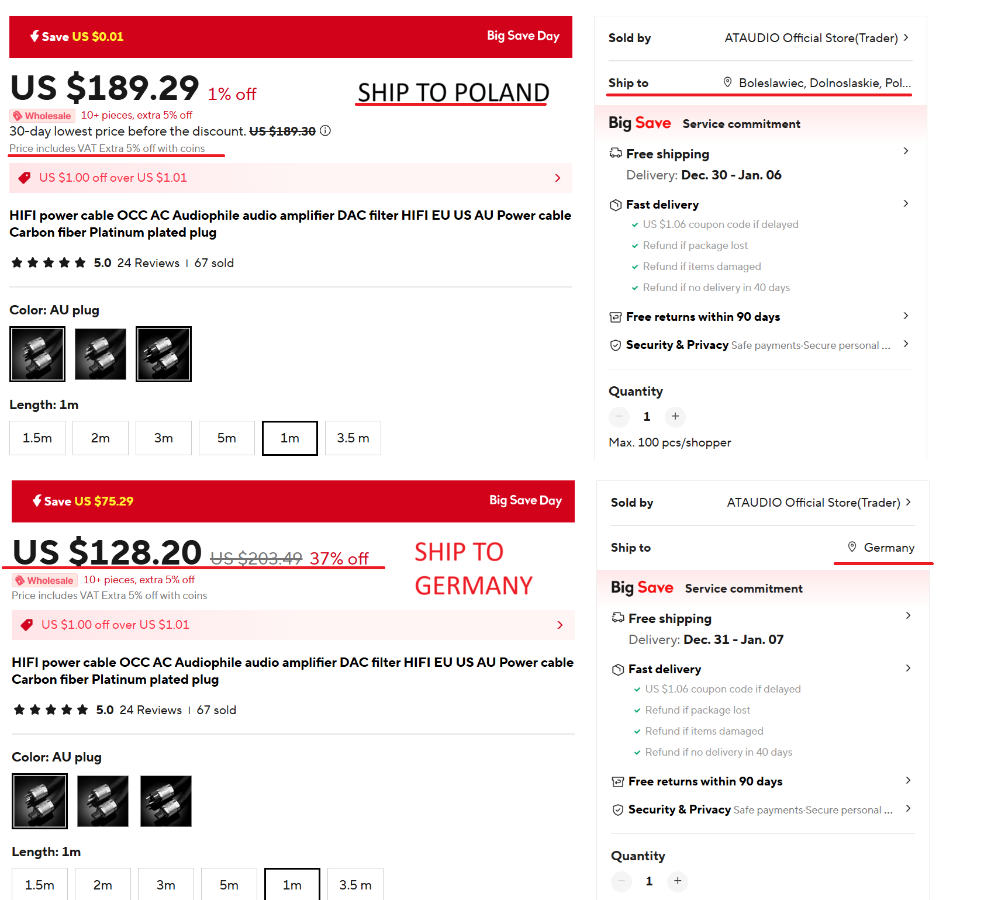Click the red coupon tag icon in top listing
The image size is (998, 900).
pyautogui.click(x=24, y=178)
